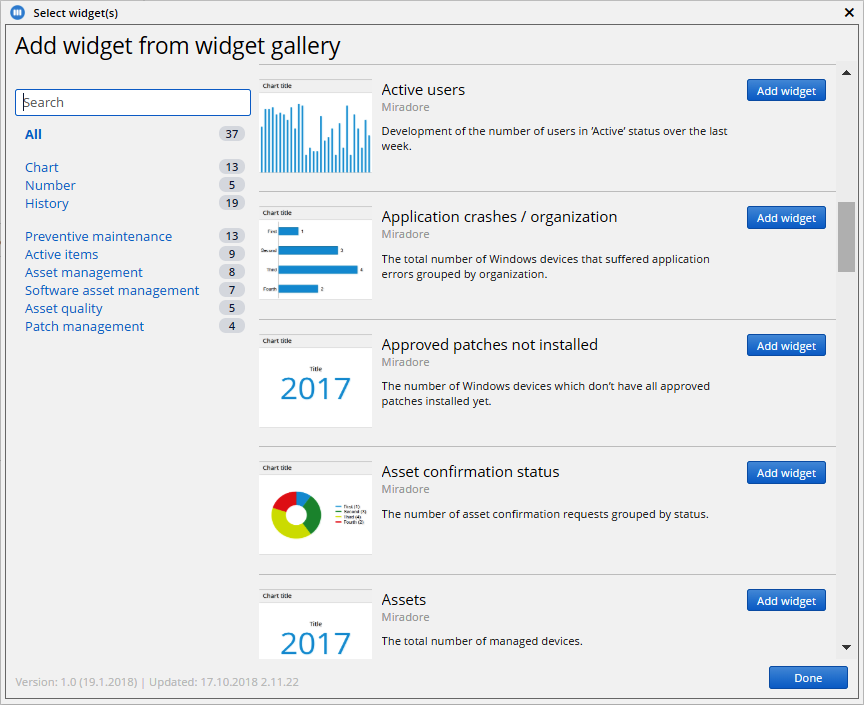Filter by History widget type
This screenshot has height=705, width=864.
(x=47, y=203)
